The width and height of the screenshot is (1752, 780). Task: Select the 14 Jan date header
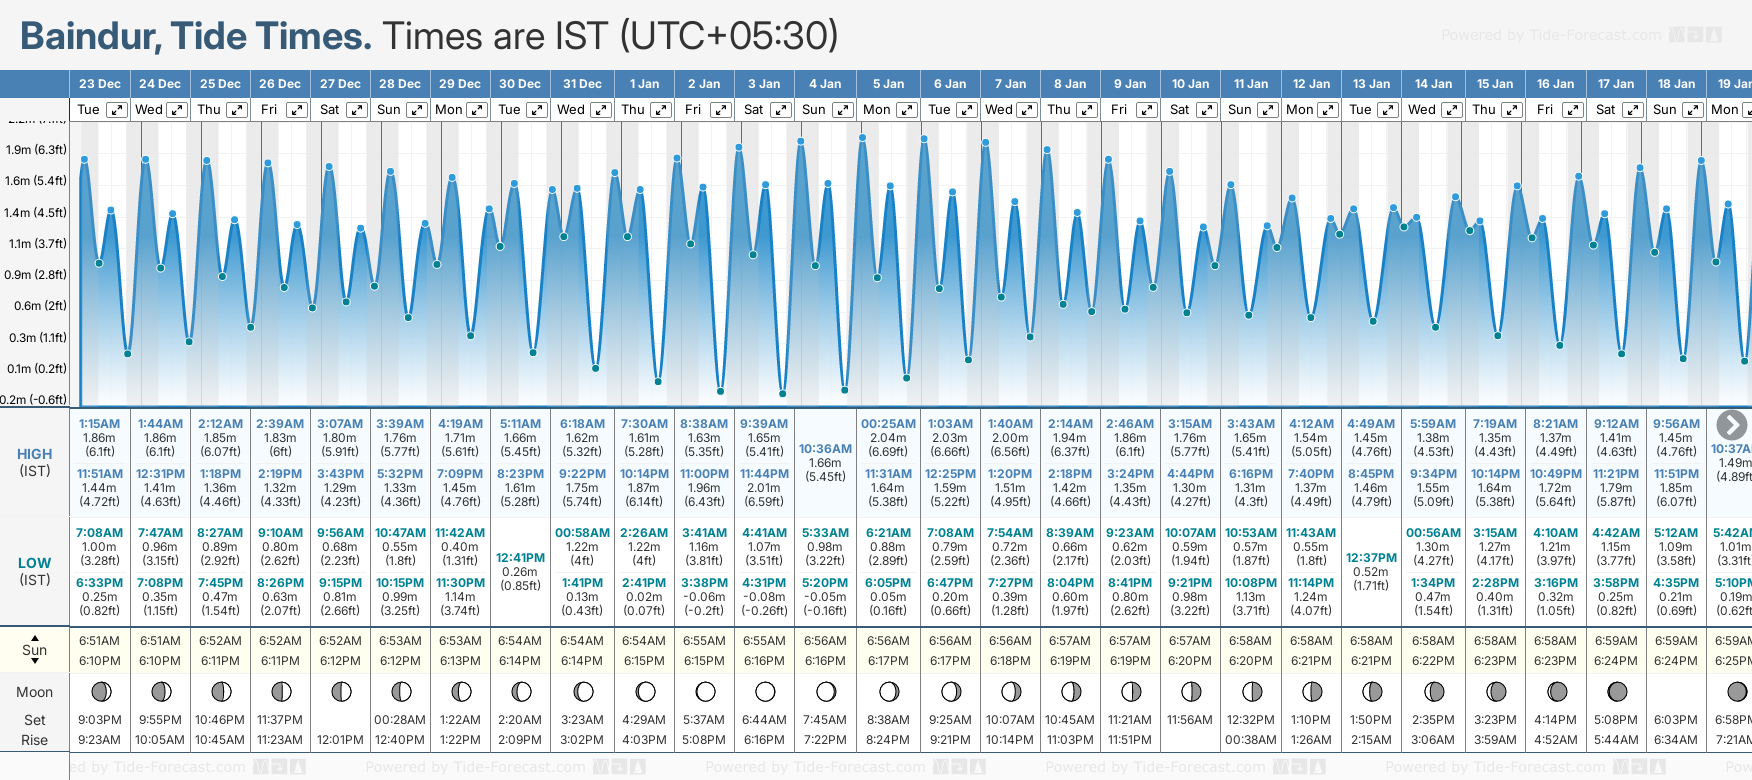pyautogui.click(x=1433, y=84)
